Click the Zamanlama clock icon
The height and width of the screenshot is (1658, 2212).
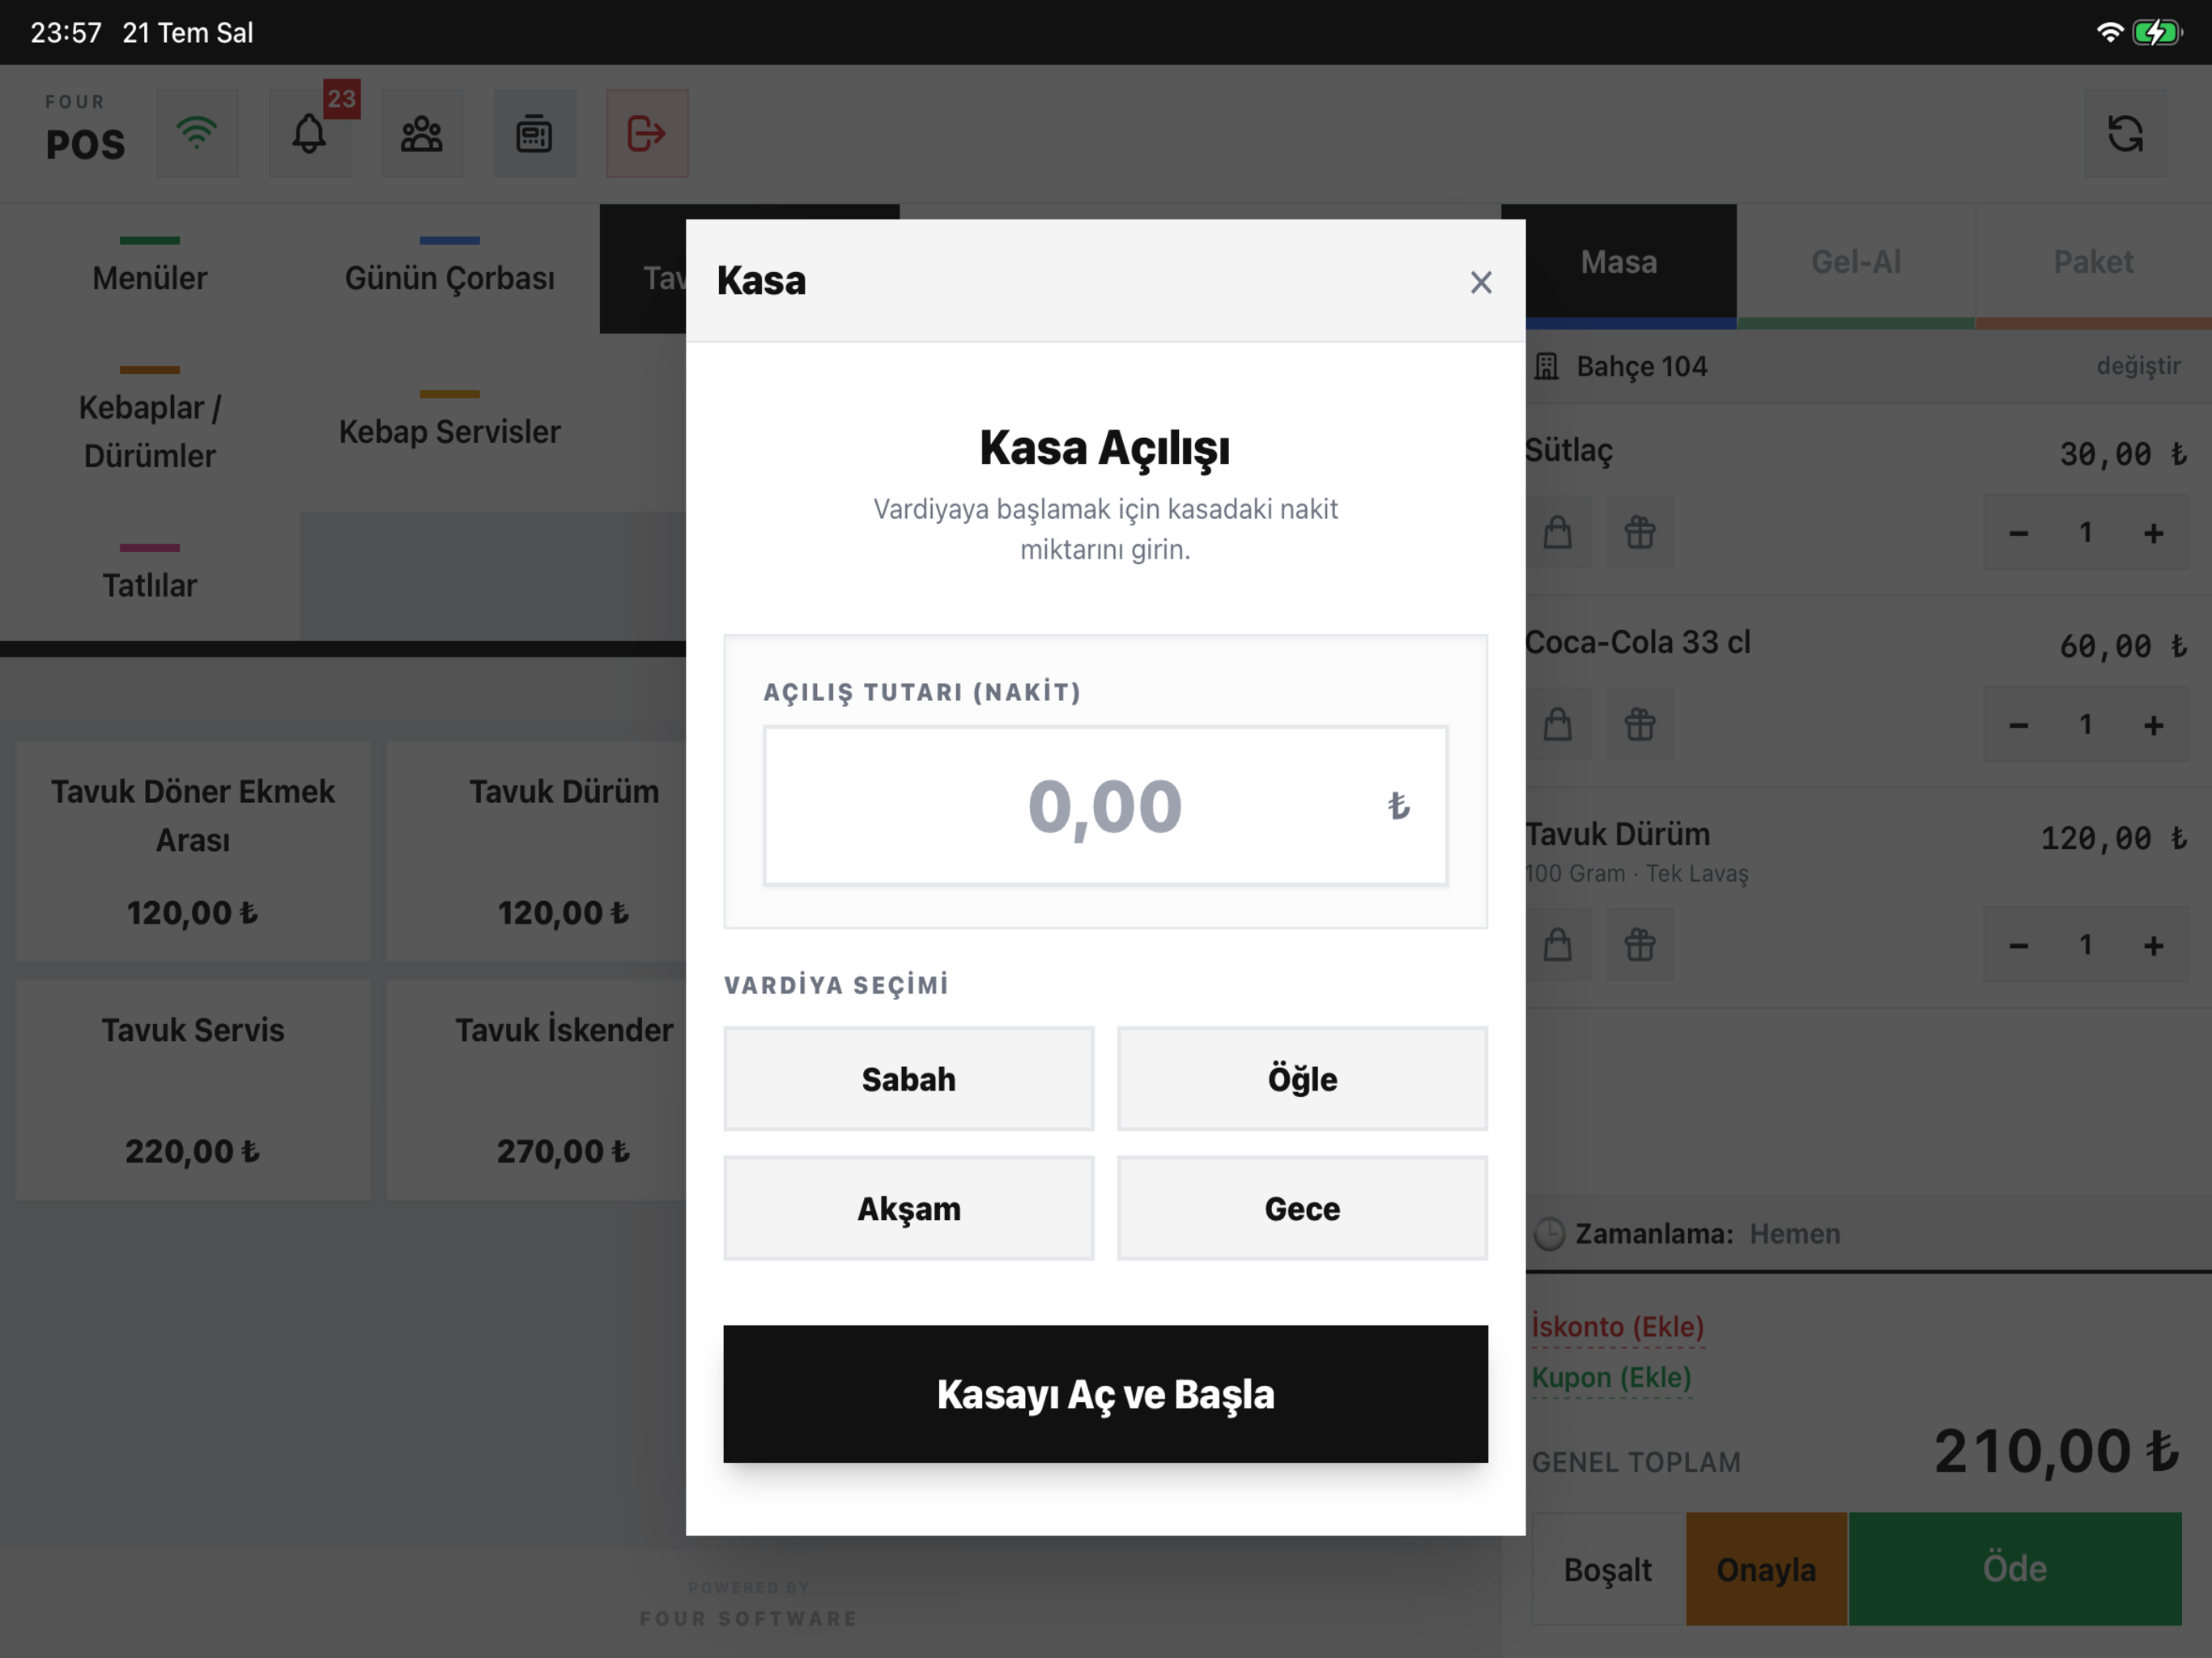[x=1549, y=1234]
